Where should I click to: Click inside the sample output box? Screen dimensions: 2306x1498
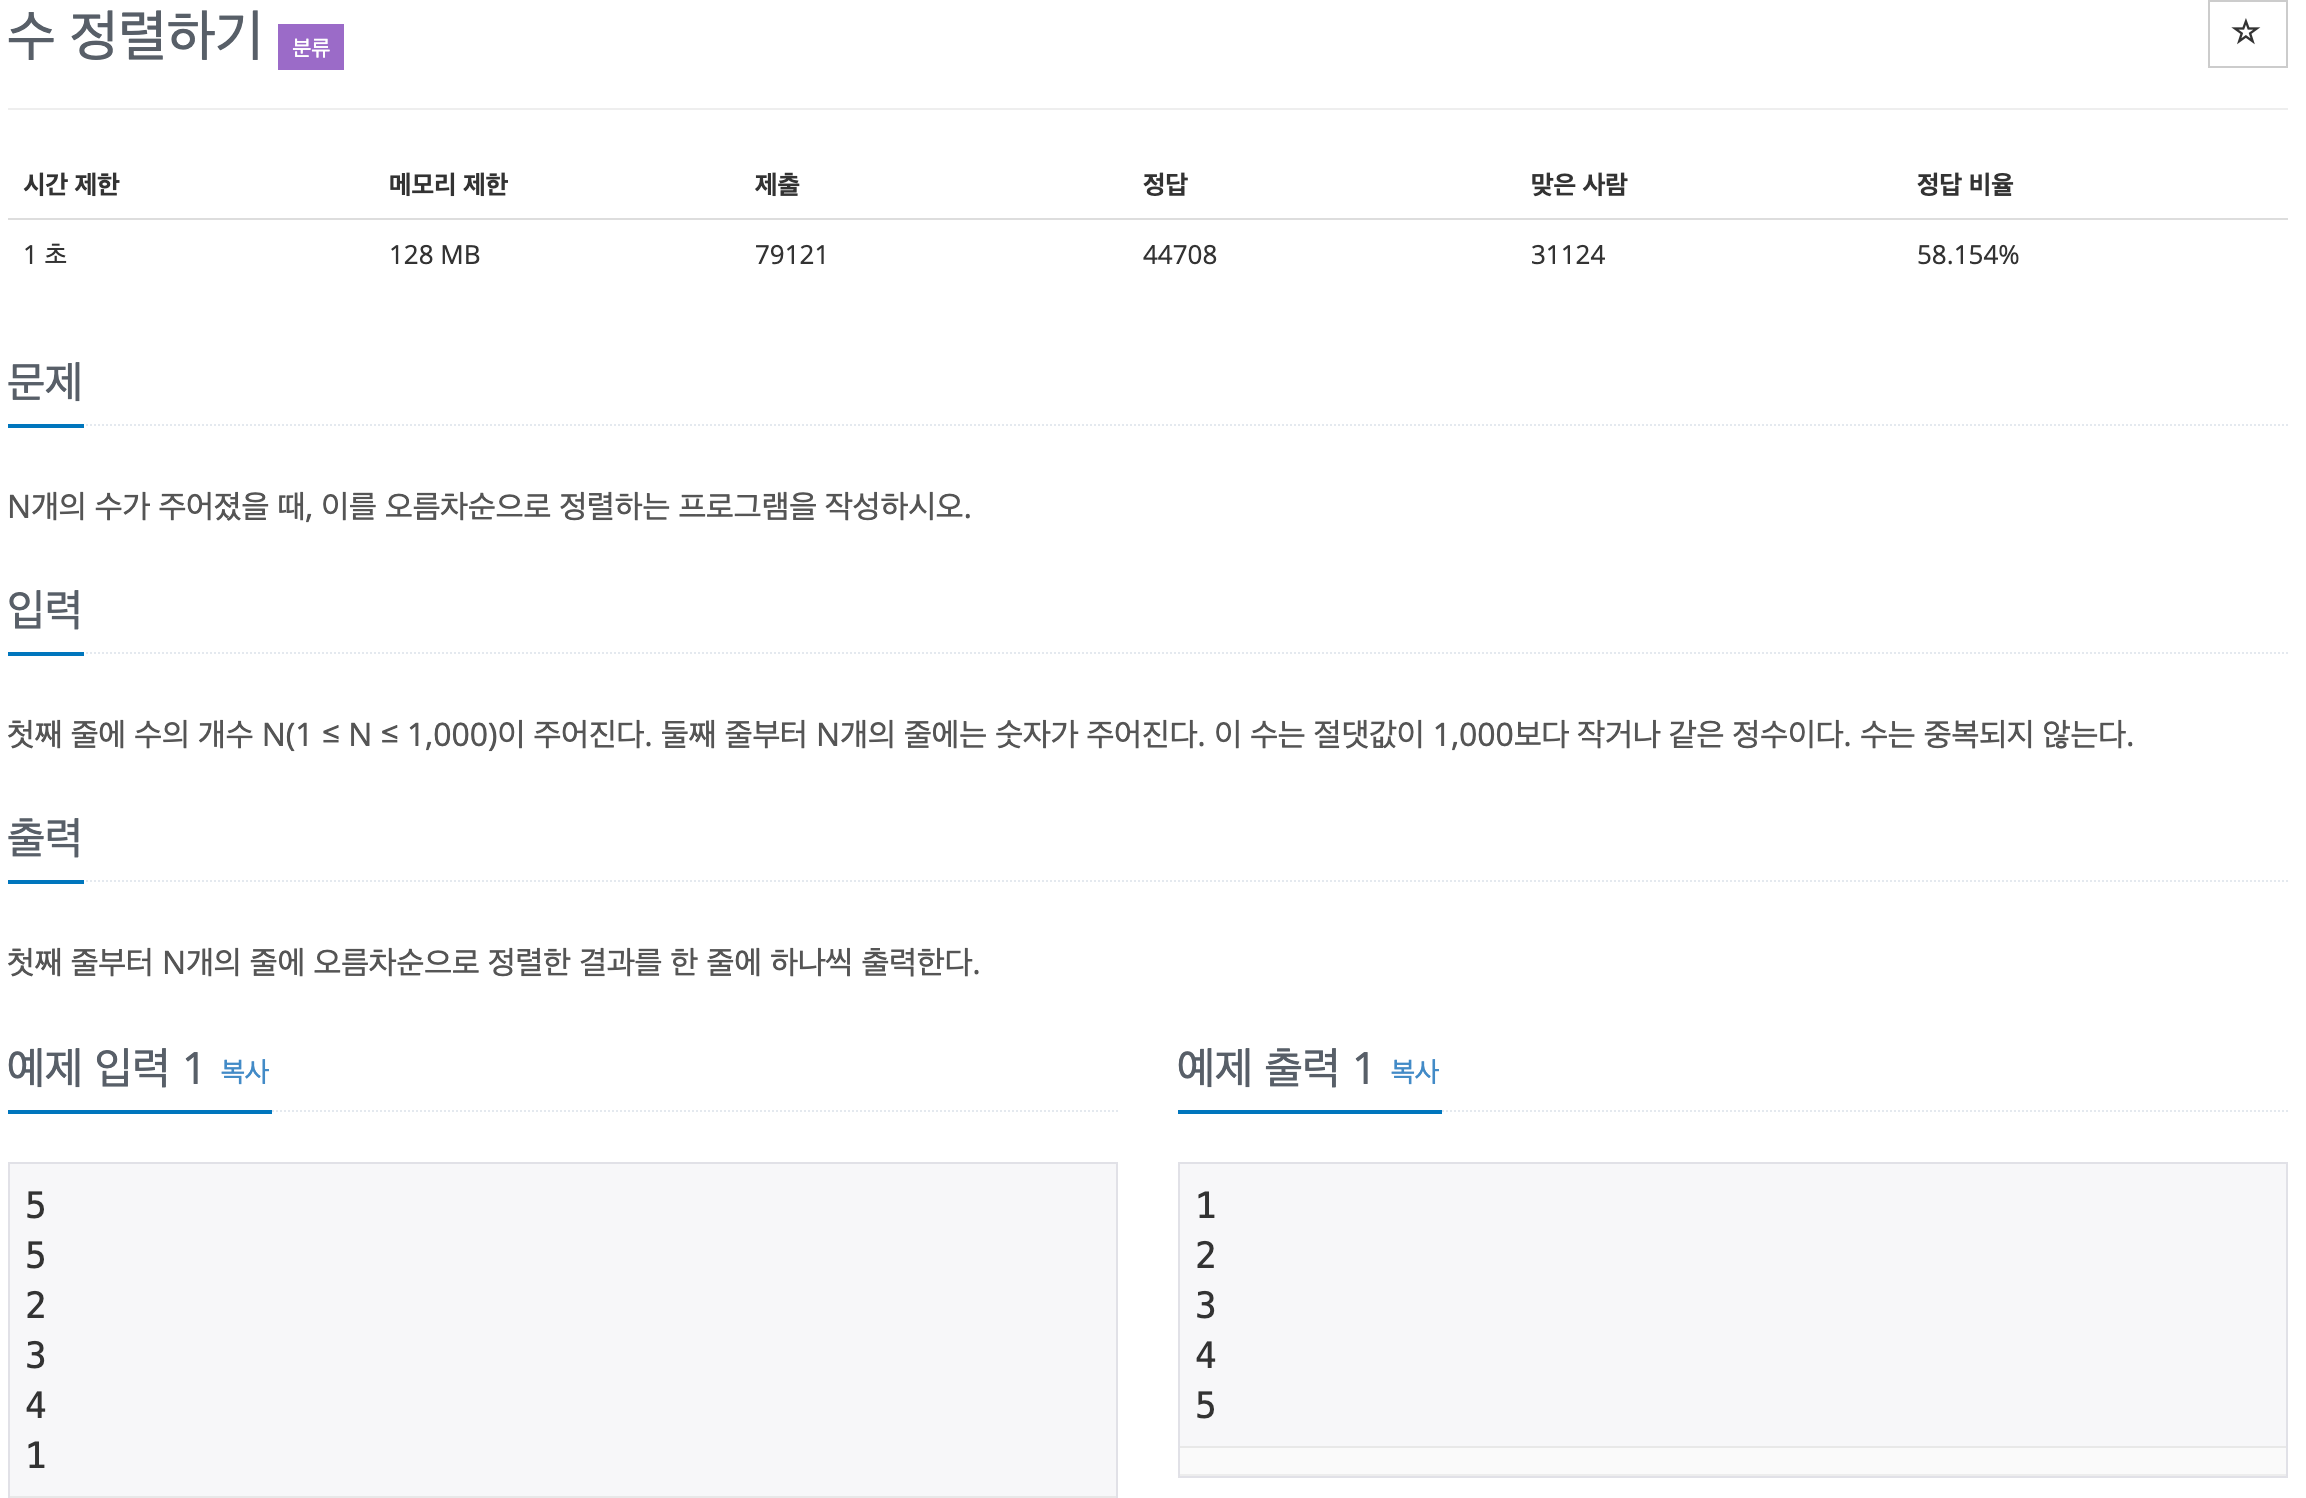tap(1730, 1304)
